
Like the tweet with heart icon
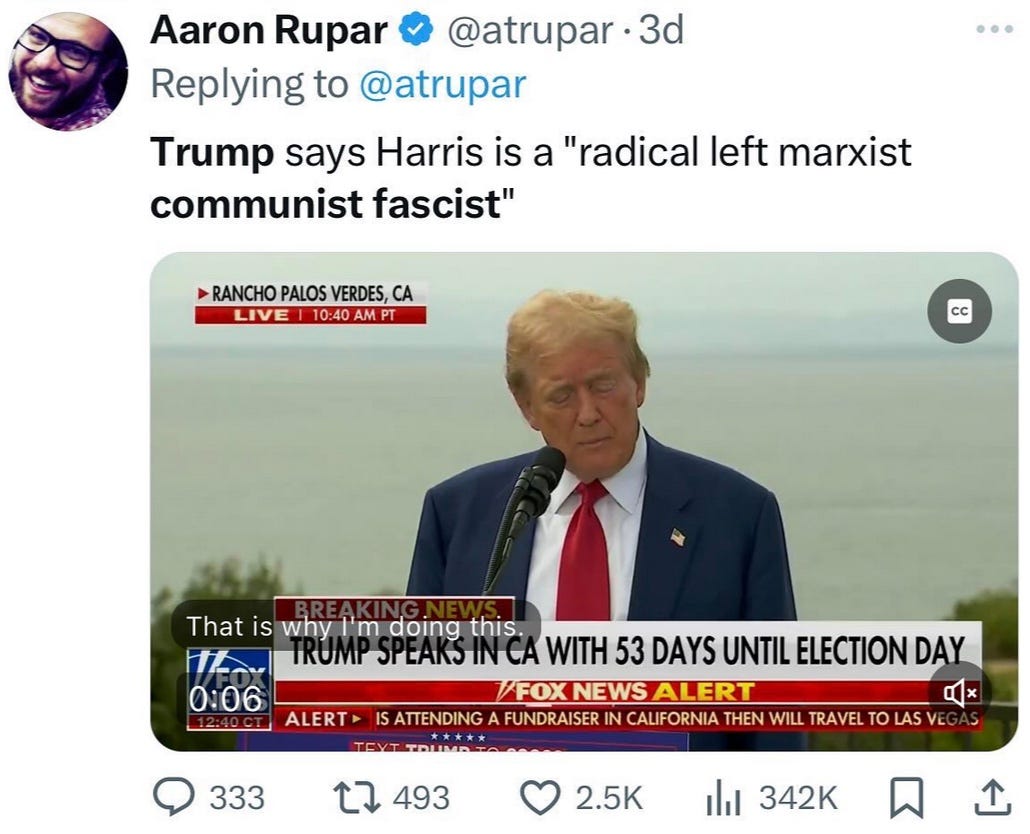pos(540,797)
